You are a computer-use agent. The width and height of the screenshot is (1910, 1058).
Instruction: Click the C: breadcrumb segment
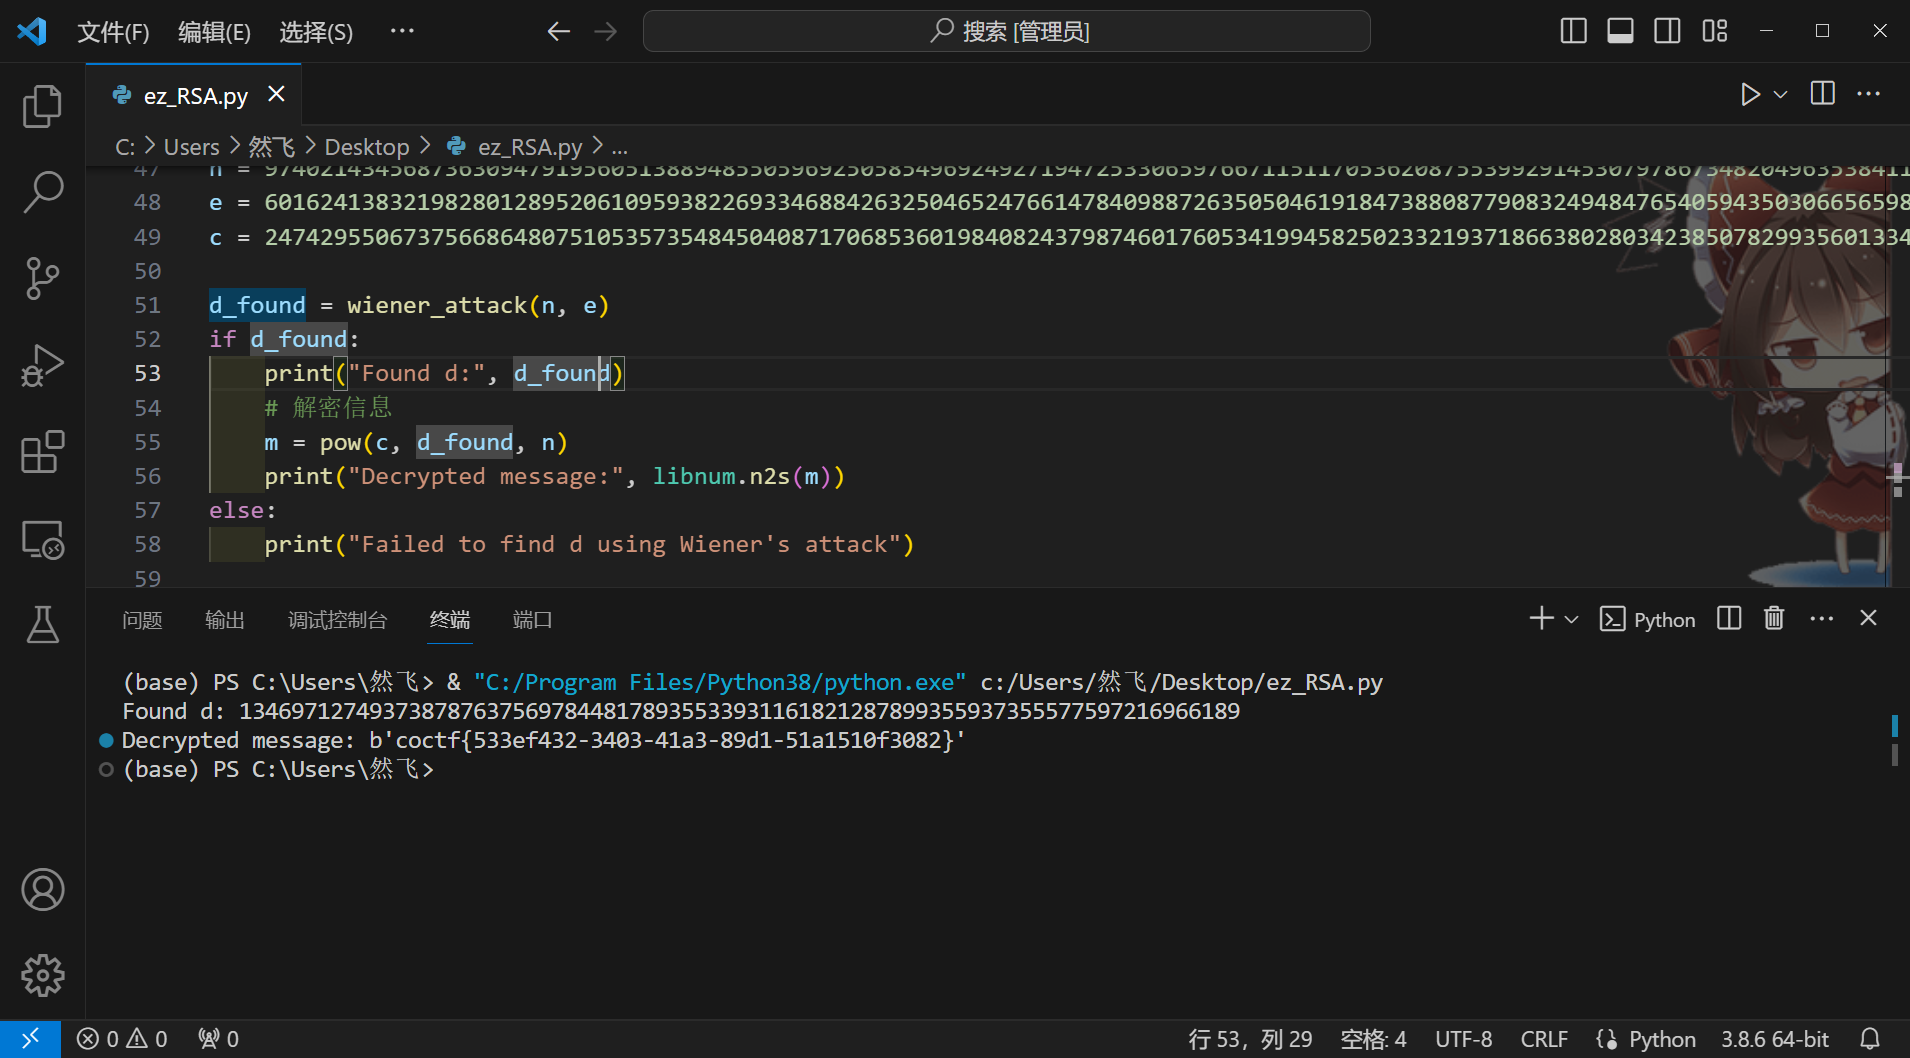point(125,147)
